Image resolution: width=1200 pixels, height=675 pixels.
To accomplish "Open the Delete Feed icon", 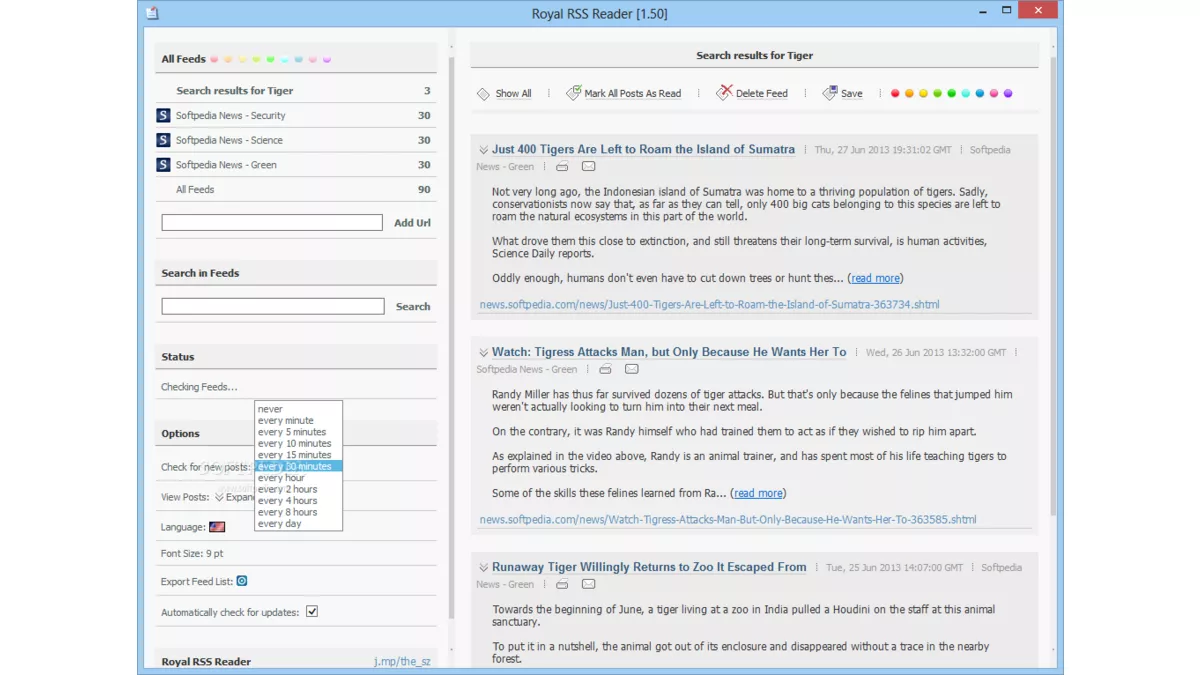I will tap(724, 91).
